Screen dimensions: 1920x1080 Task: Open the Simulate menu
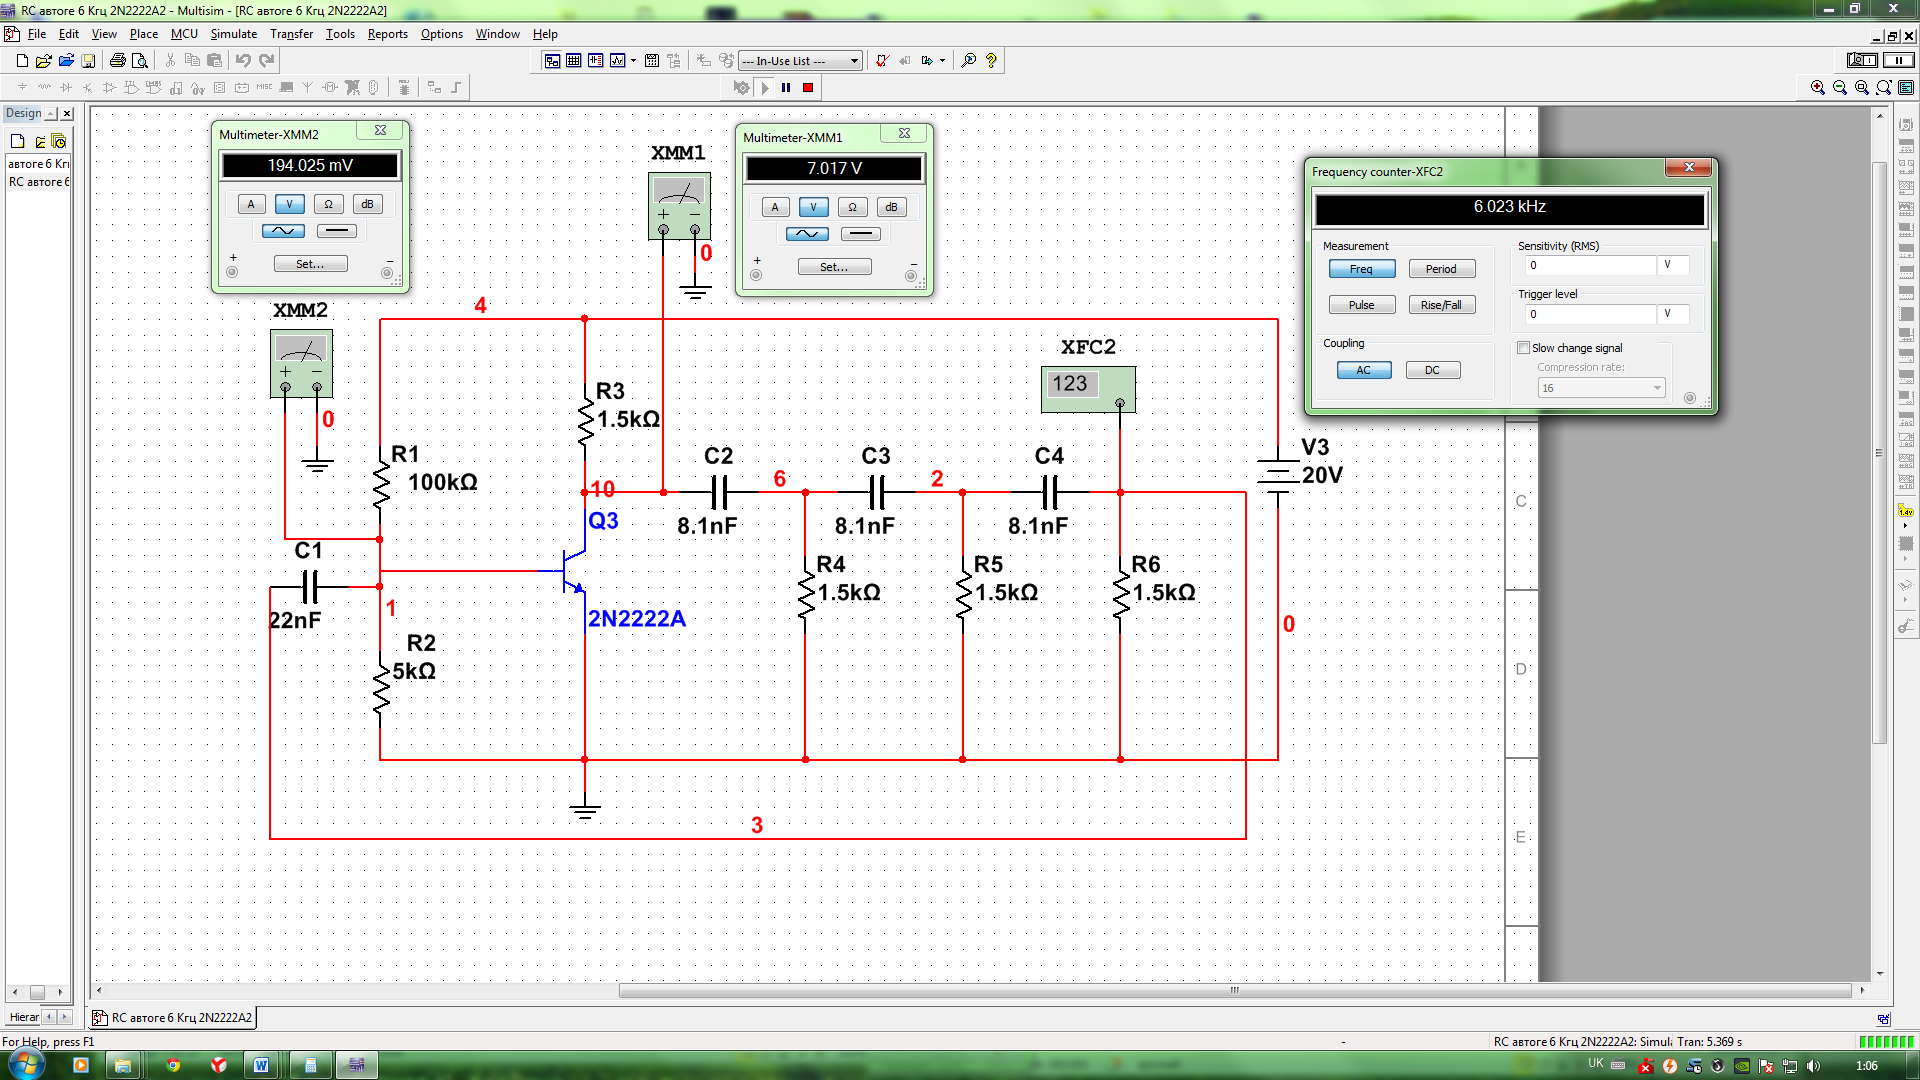233,34
